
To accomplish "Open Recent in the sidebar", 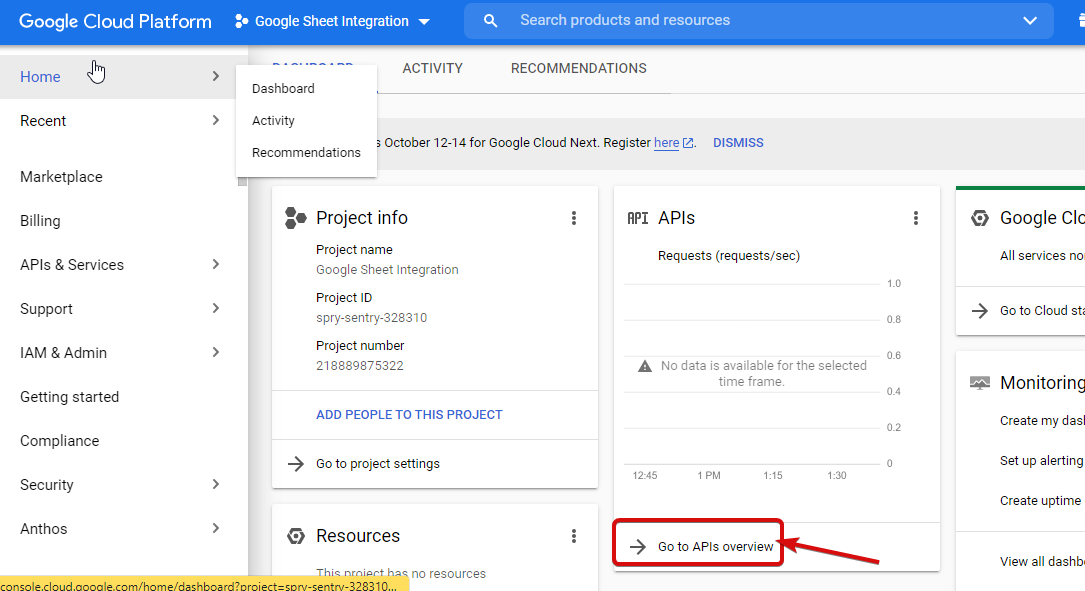I will [x=43, y=121].
